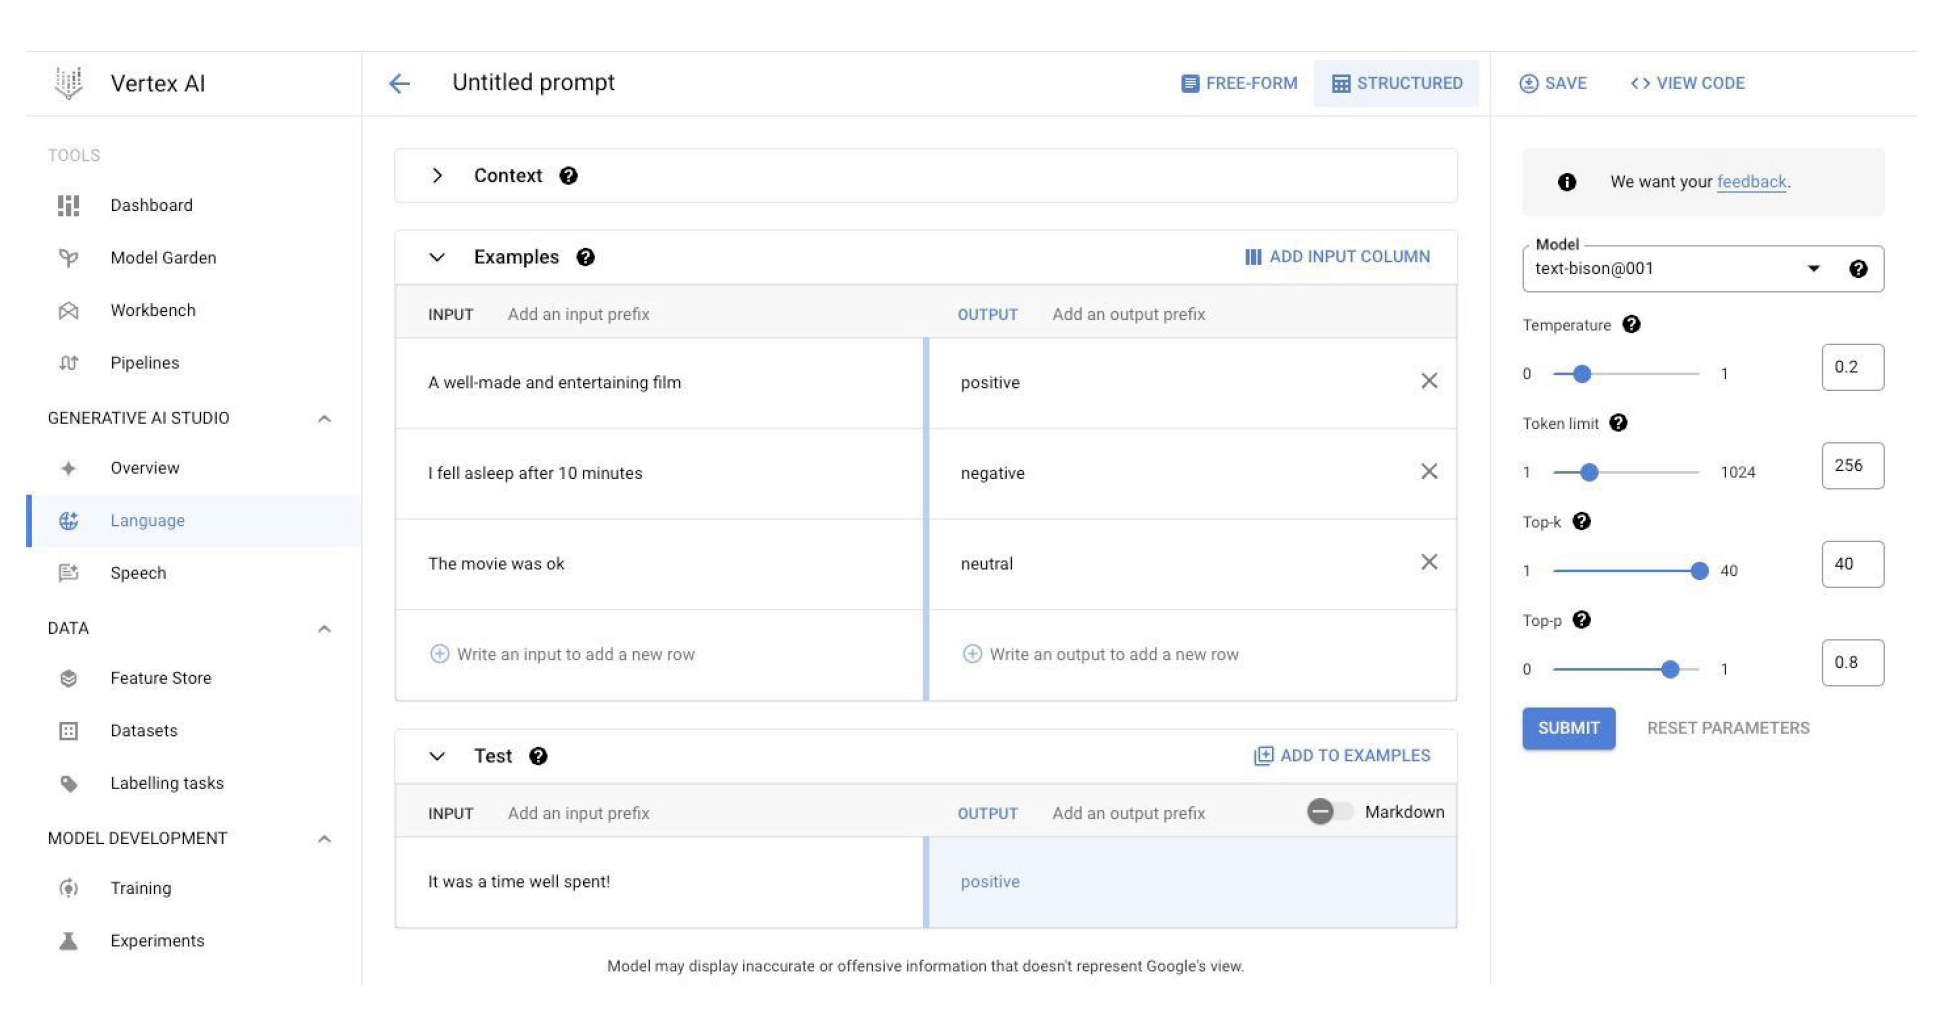Click the Training icon in sidebar
1938x1020 pixels.
68,888
